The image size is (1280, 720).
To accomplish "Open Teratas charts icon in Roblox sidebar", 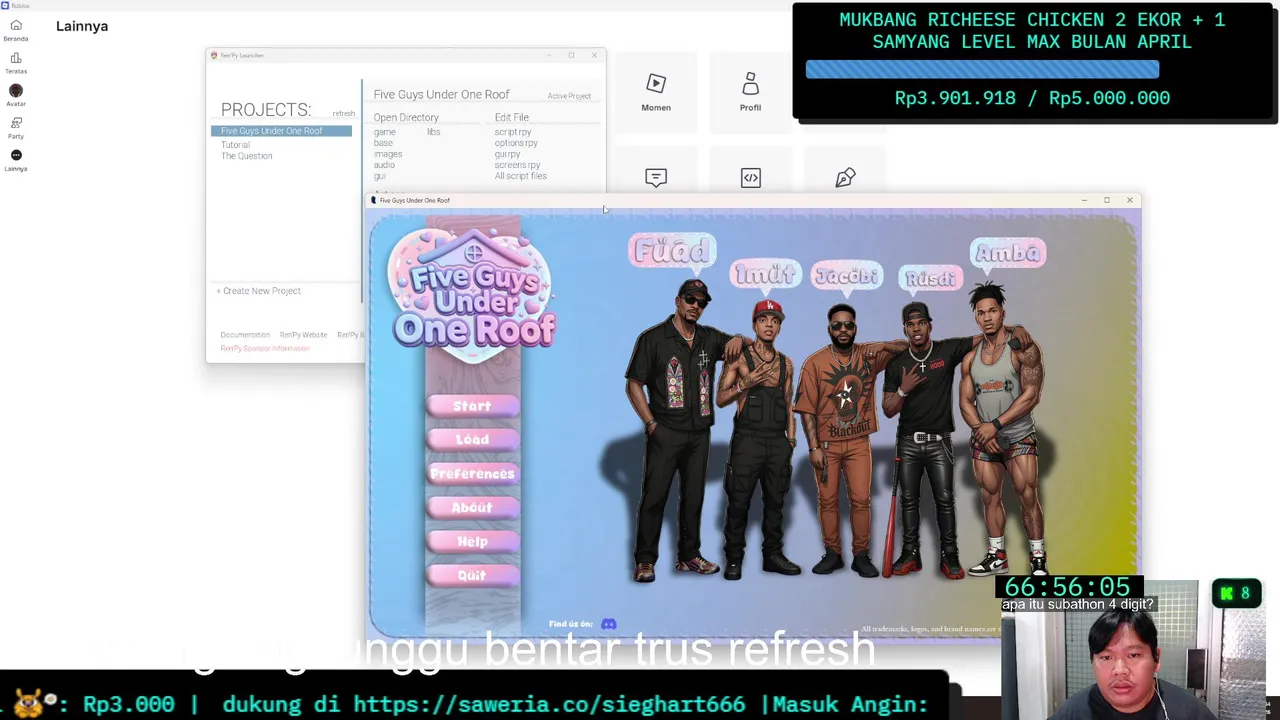I will (x=16, y=59).
